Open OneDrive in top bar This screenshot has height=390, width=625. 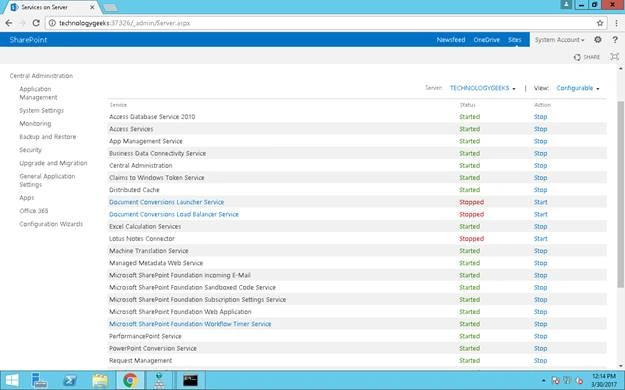pyautogui.click(x=486, y=40)
